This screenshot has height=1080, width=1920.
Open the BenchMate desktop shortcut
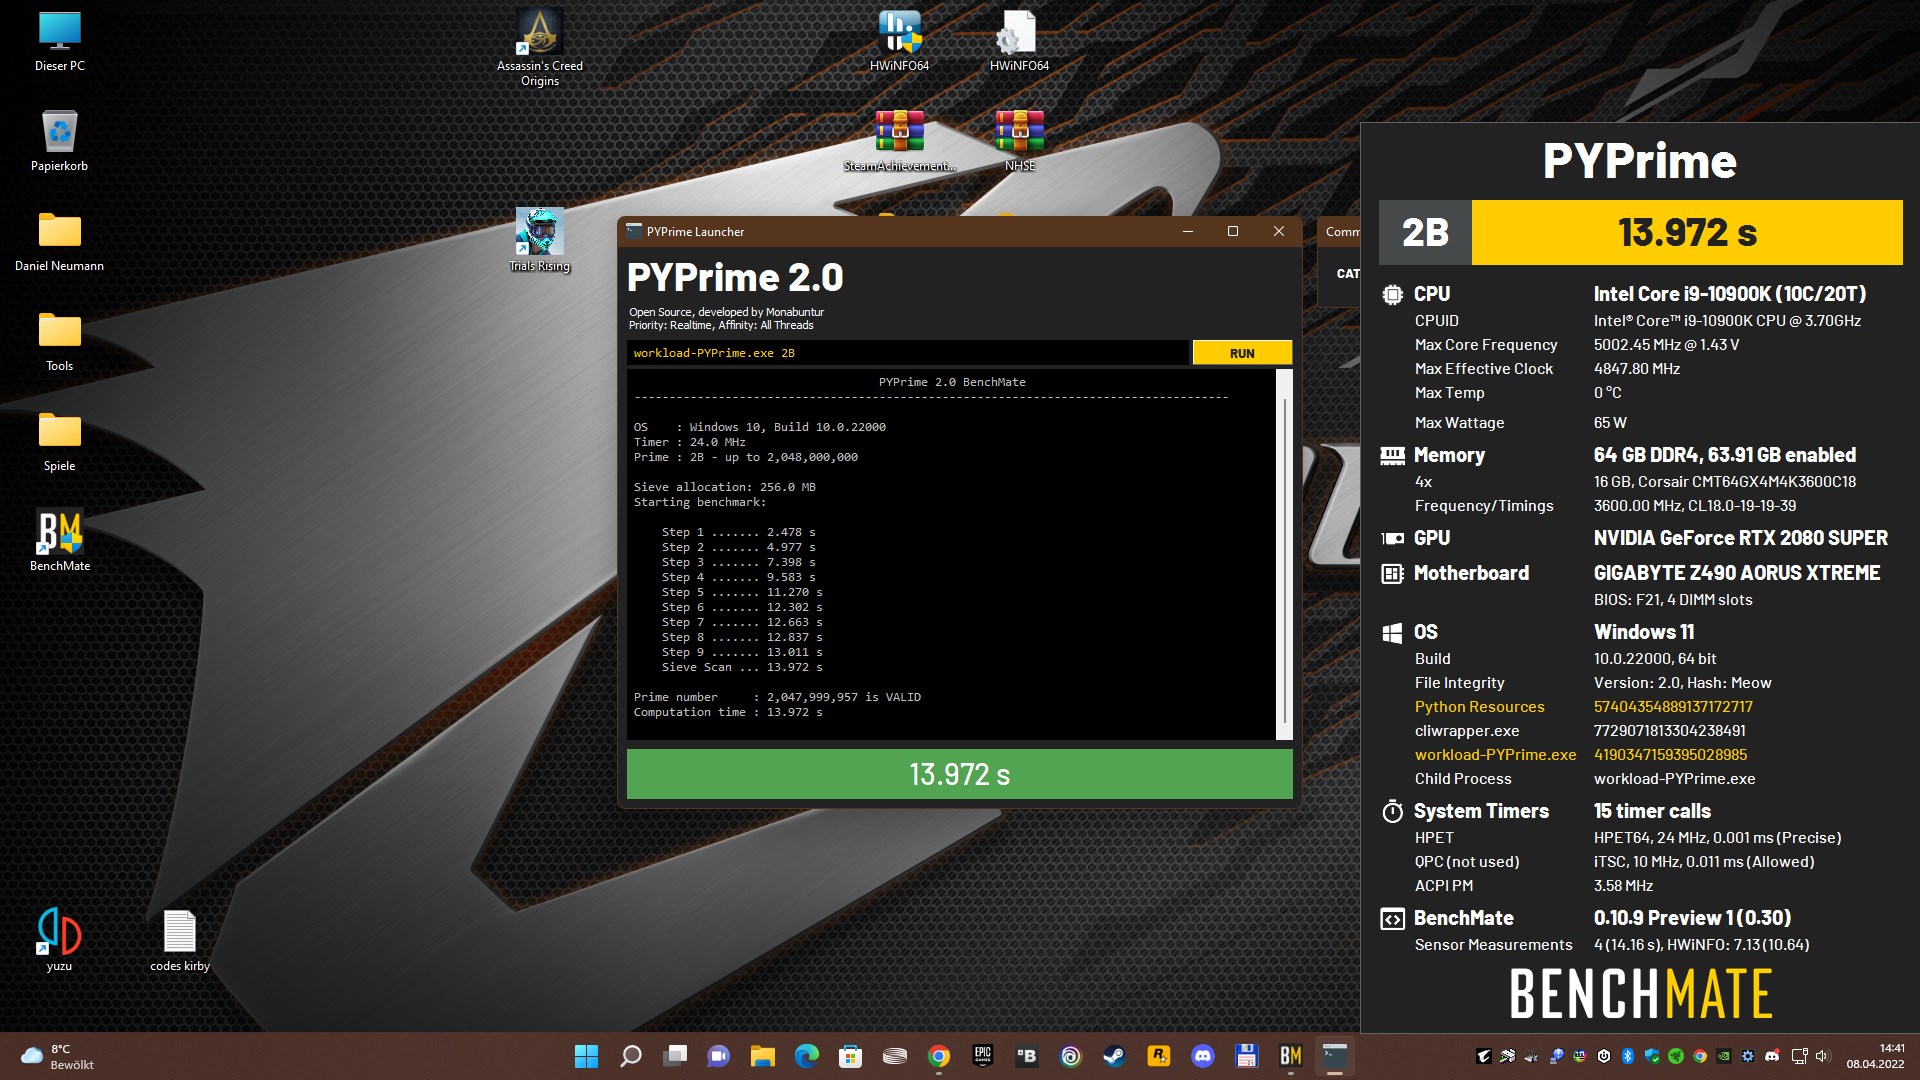click(60, 541)
